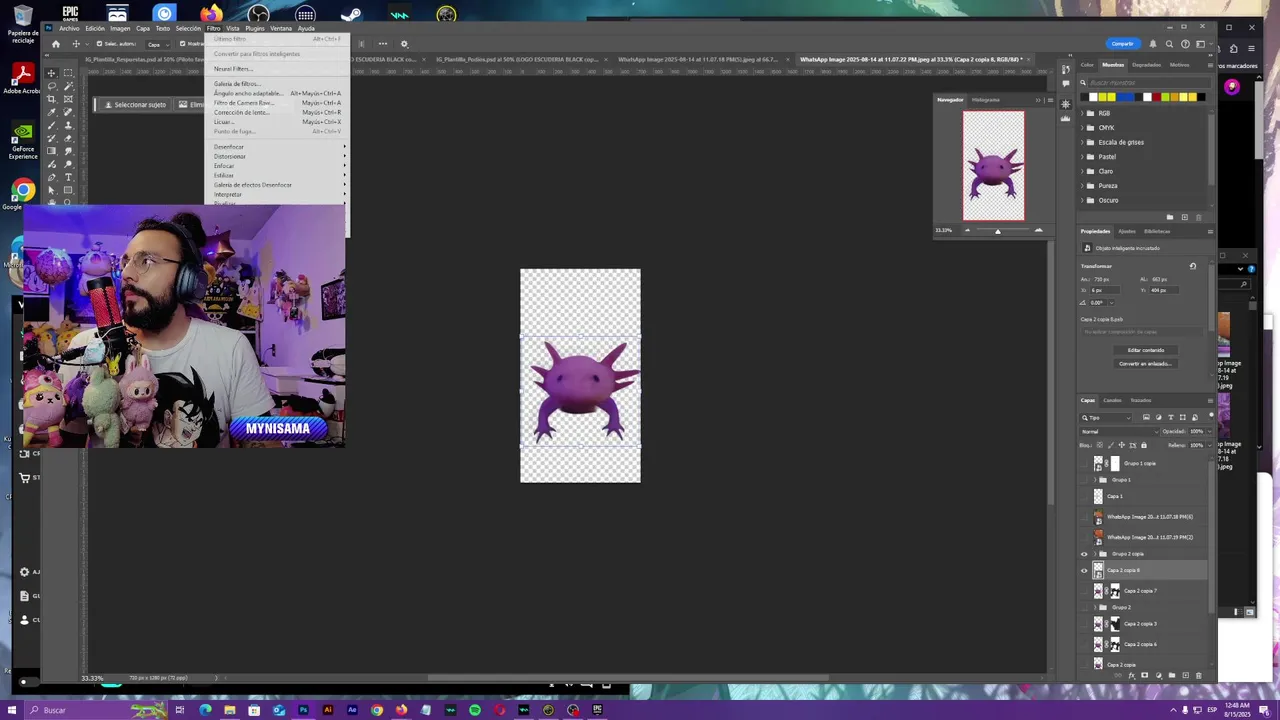The width and height of the screenshot is (1280, 720).
Task: Hide the Grupo 2 copia group
Action: point(1084,554)
